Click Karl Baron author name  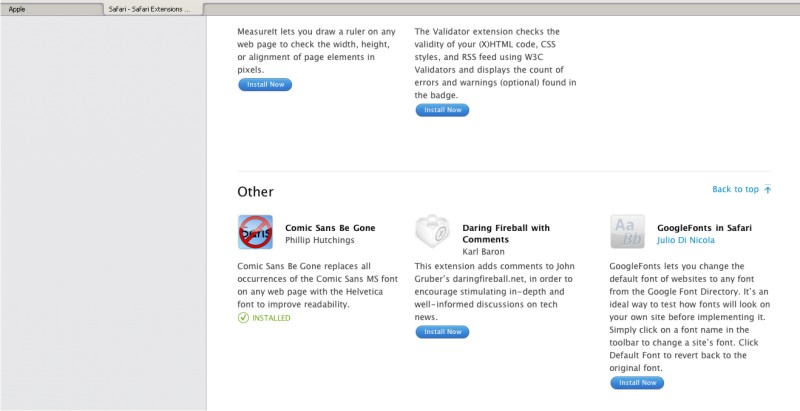point(483,252)
